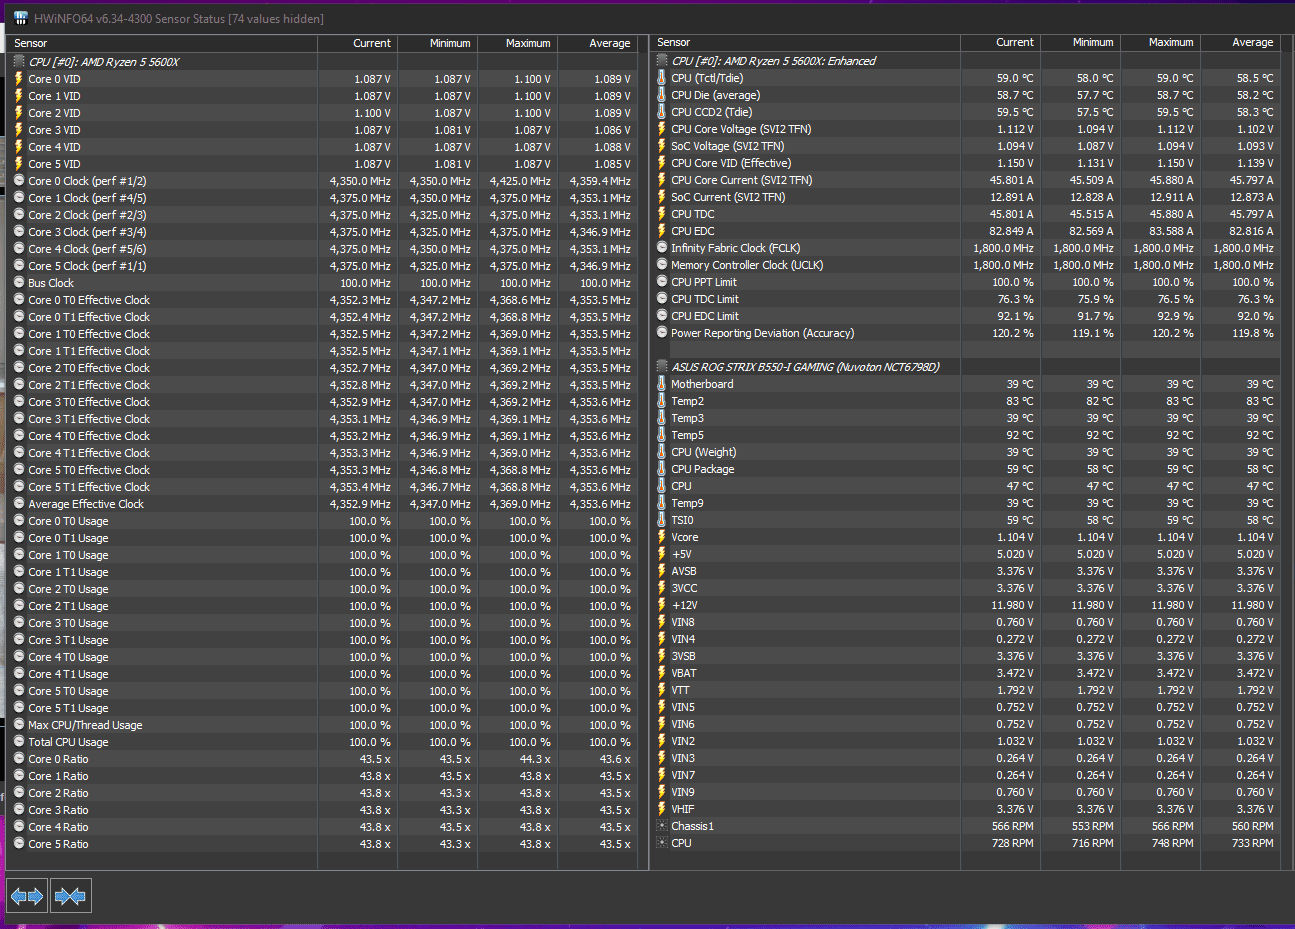Select the Average Effective Clock row
The height and width of the screenshot is (929, 1295).
324,504
